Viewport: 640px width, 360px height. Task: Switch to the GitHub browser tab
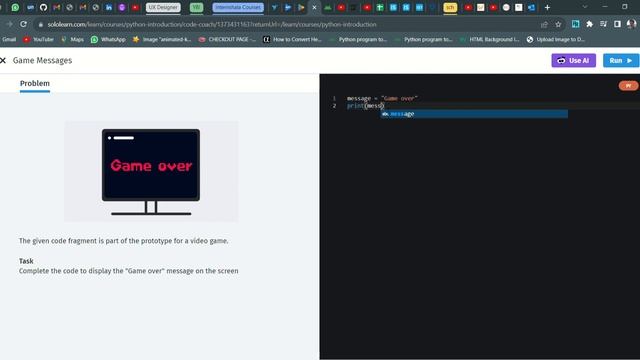[43, 7]
